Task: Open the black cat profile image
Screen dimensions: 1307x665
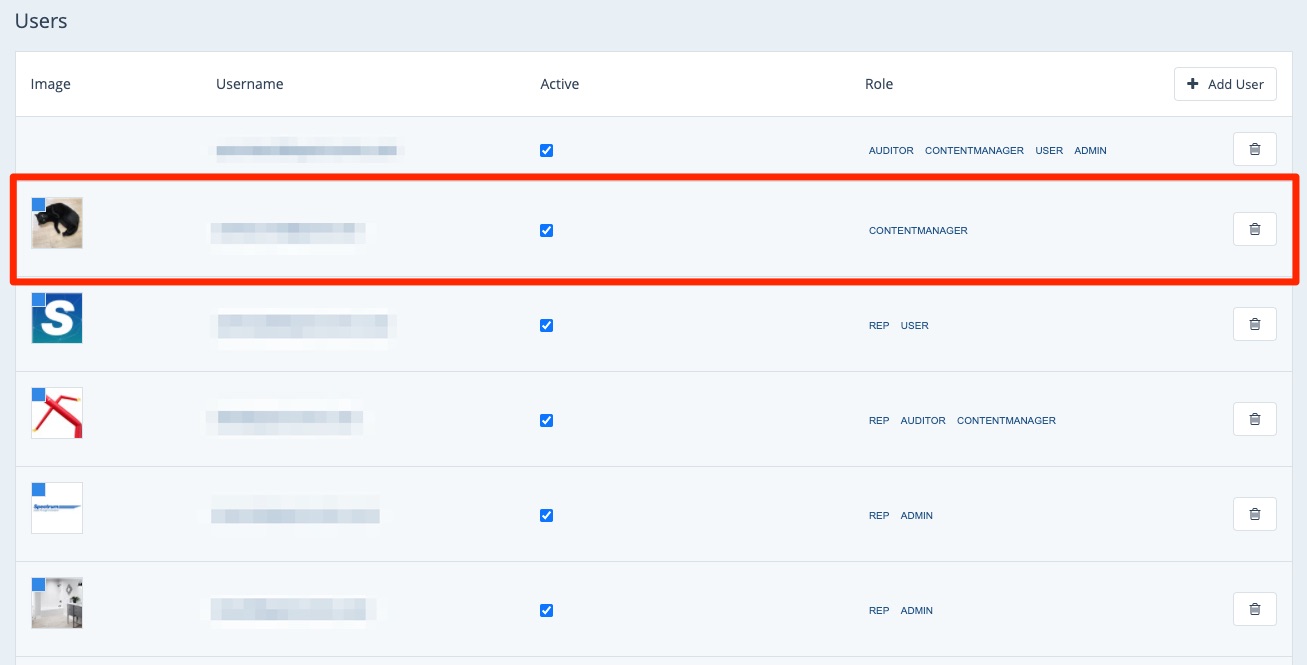Action: tap(59, 225)
